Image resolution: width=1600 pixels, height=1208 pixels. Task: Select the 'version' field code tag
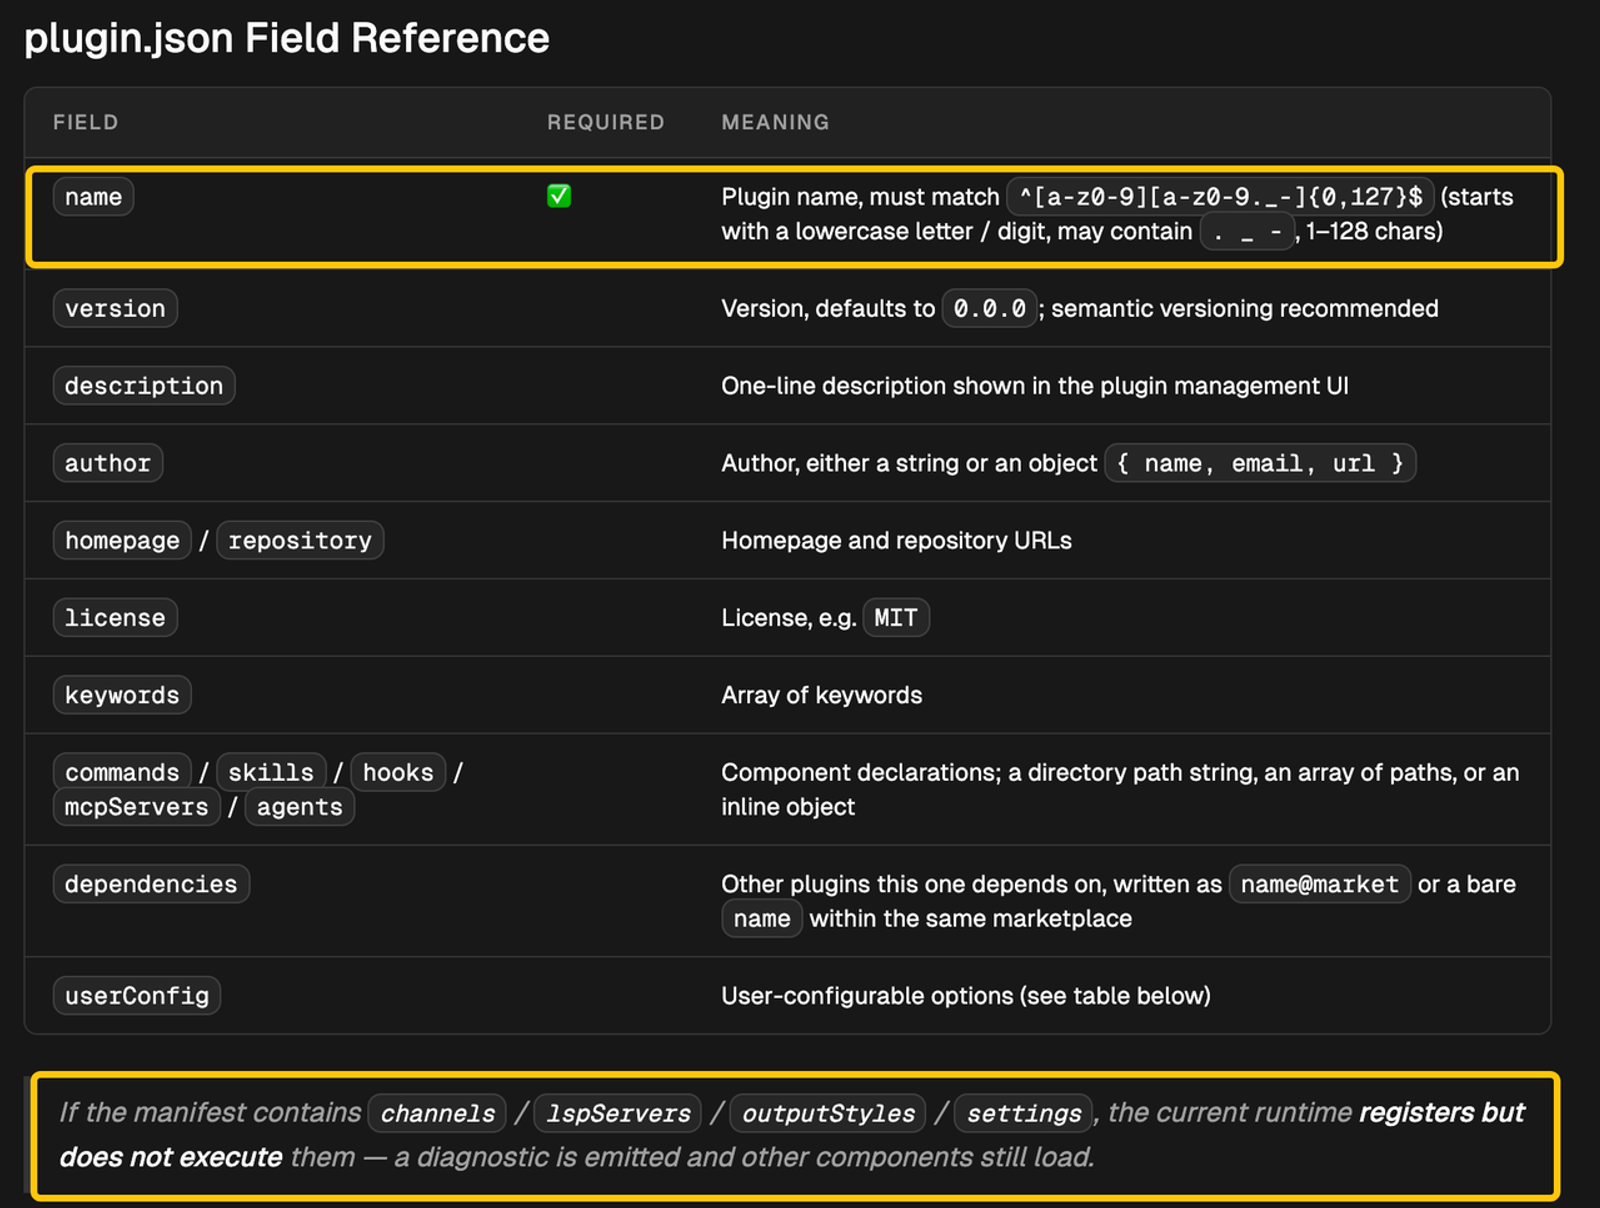tap(115, 308)
